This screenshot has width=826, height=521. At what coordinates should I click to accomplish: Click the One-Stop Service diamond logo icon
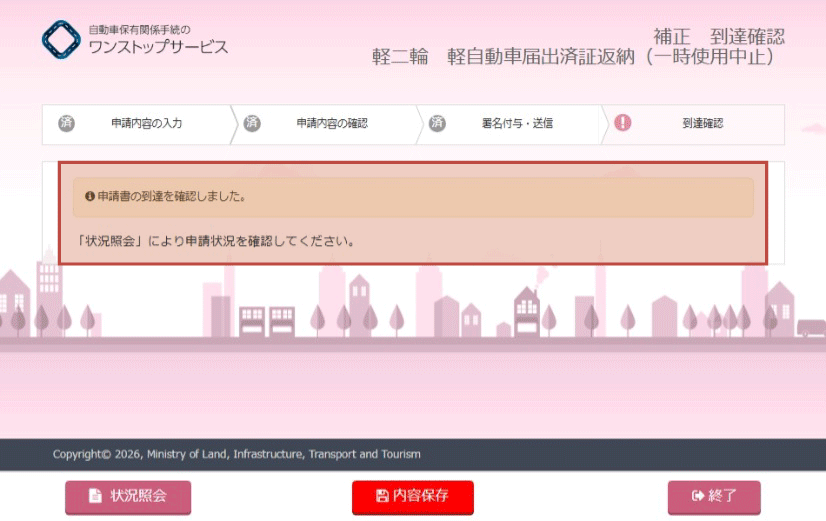[x=64, y=39]
